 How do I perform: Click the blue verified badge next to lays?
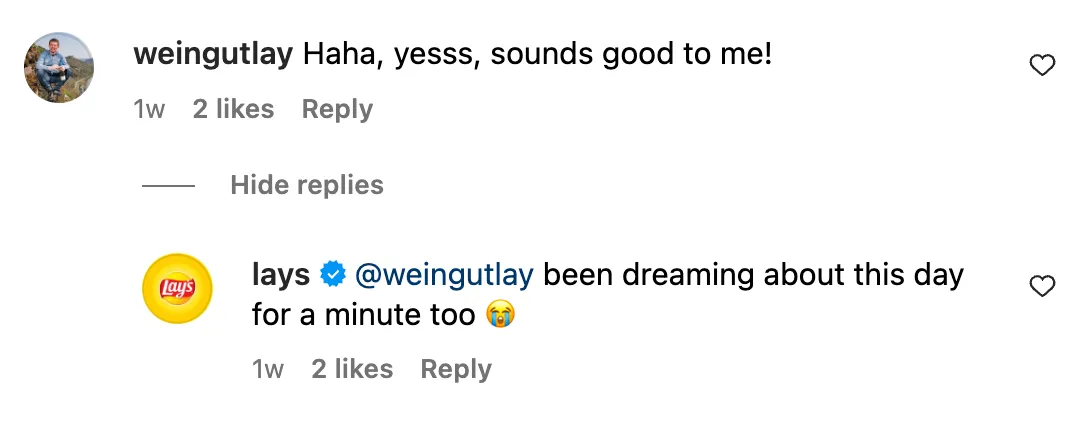click(332, 273)
